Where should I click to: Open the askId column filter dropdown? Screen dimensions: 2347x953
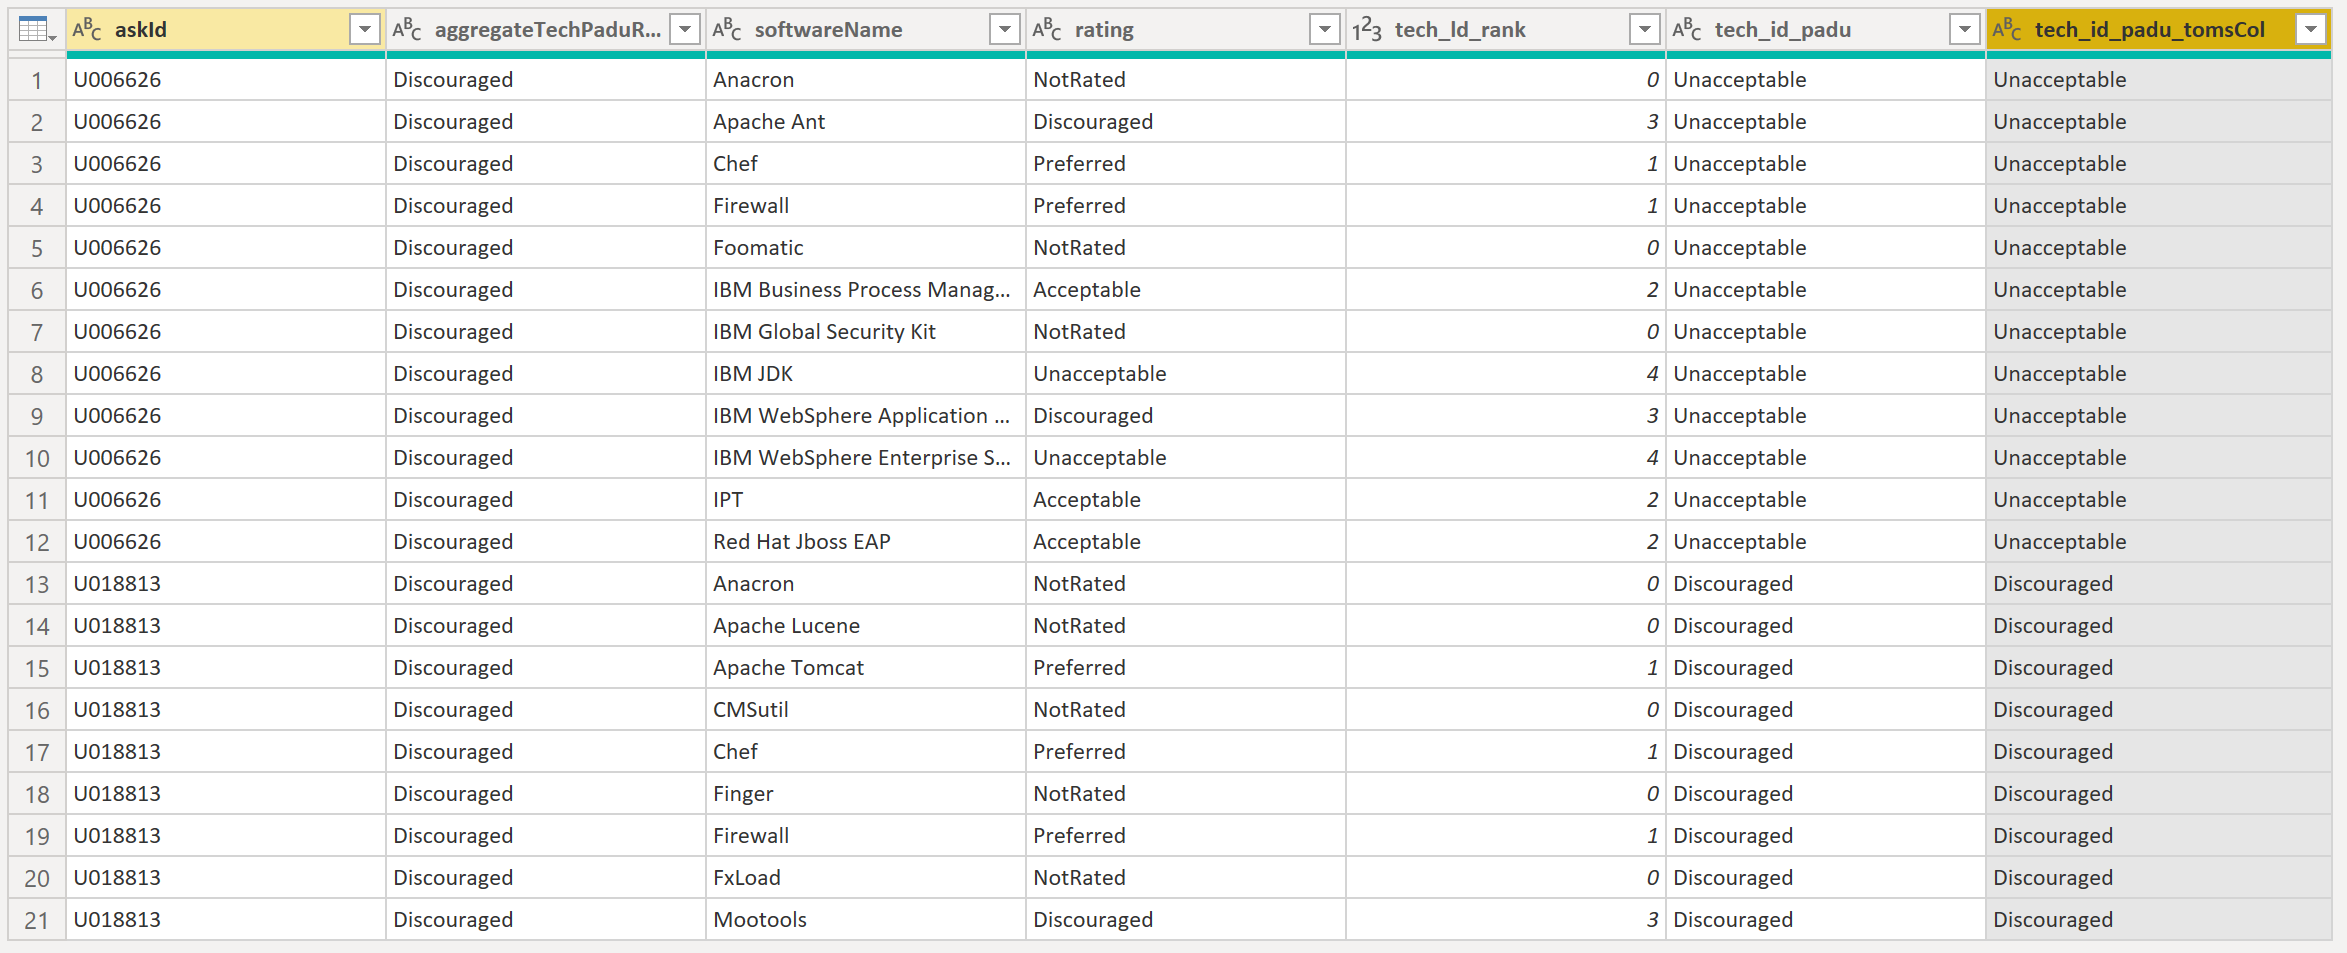pos(365,30)
